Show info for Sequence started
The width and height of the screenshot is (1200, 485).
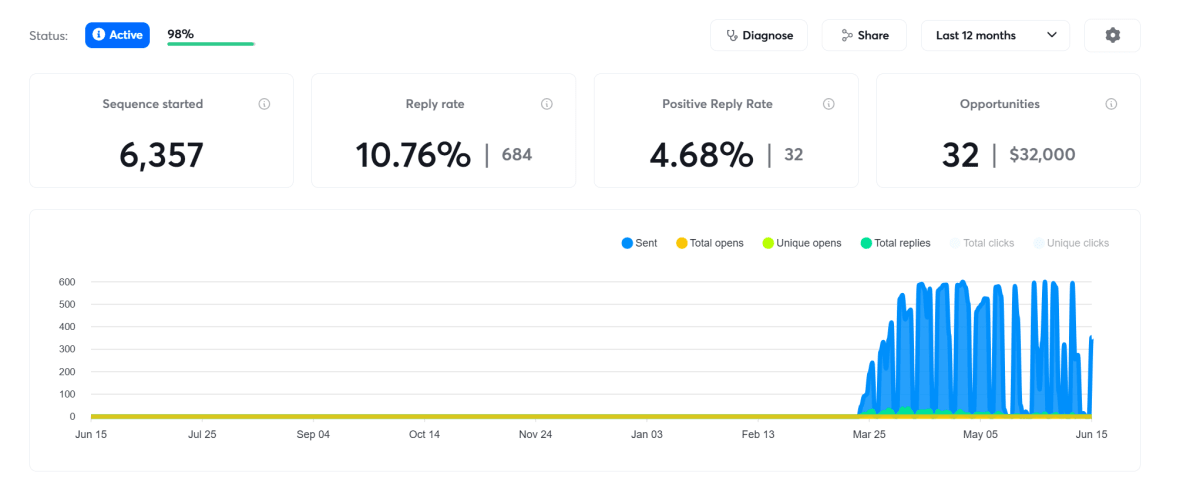coord(264,104)
